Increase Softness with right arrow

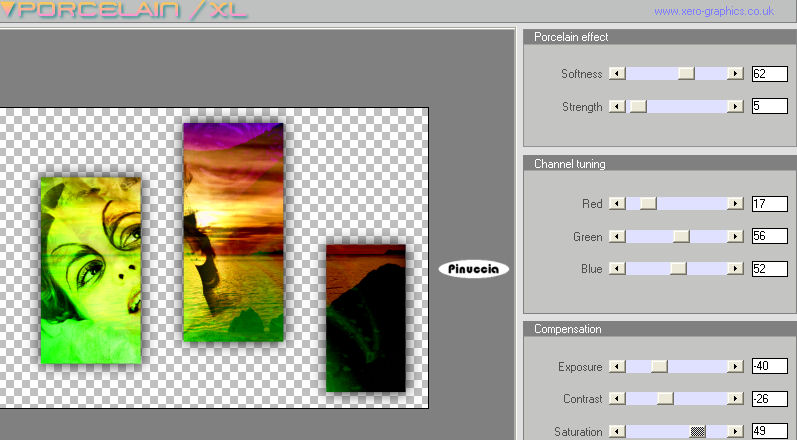pyautogui.click(x=735, y=74)
